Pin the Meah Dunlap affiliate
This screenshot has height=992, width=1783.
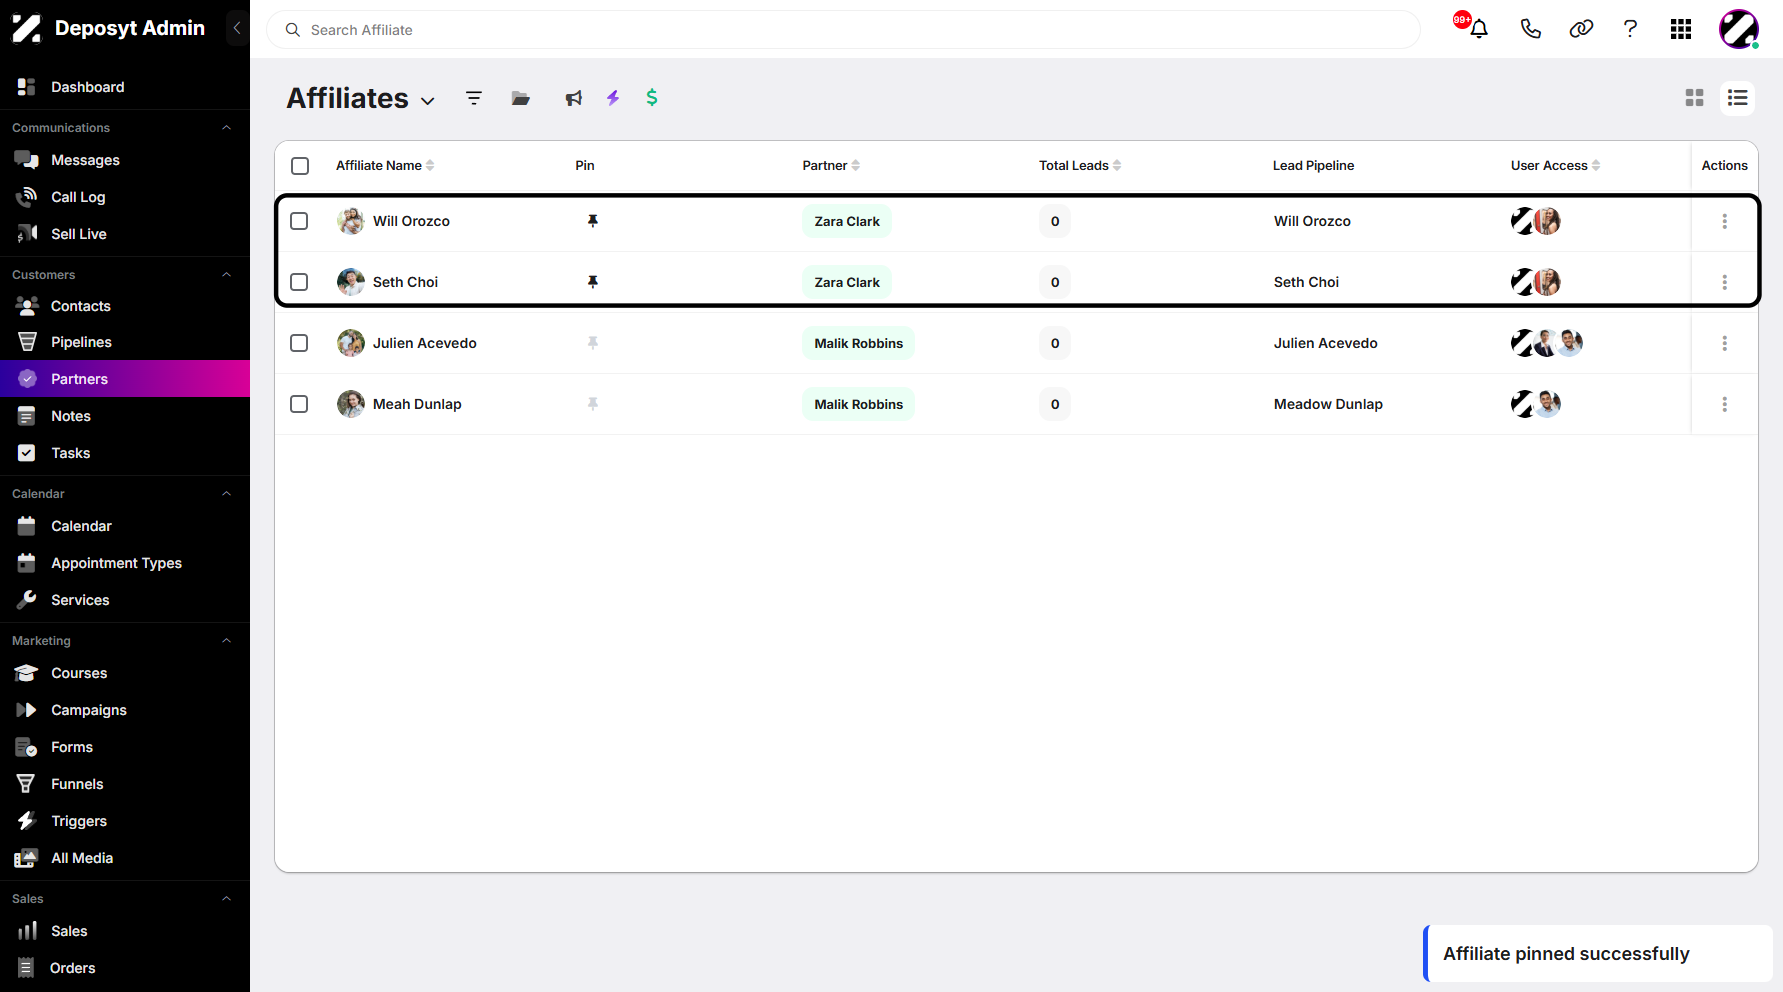(x=593, y=404)
